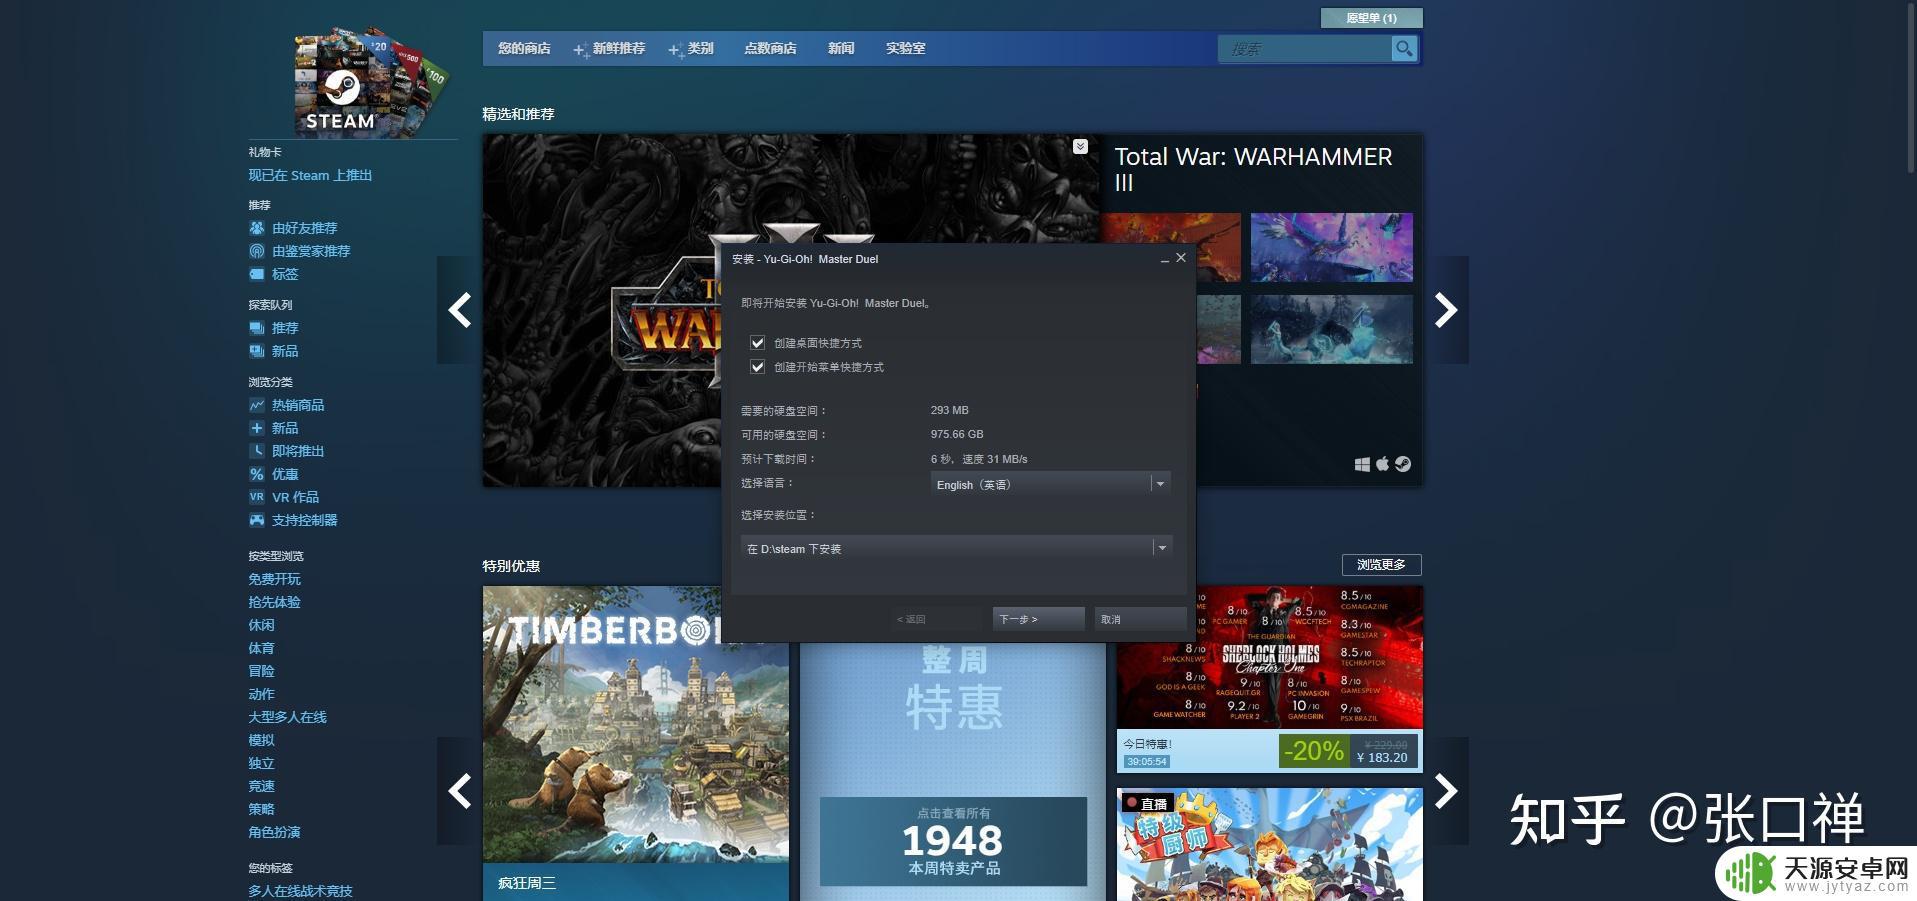Click the upcoming clock icon
Screen dimensions: 1917x901
(x=257, y=451)
